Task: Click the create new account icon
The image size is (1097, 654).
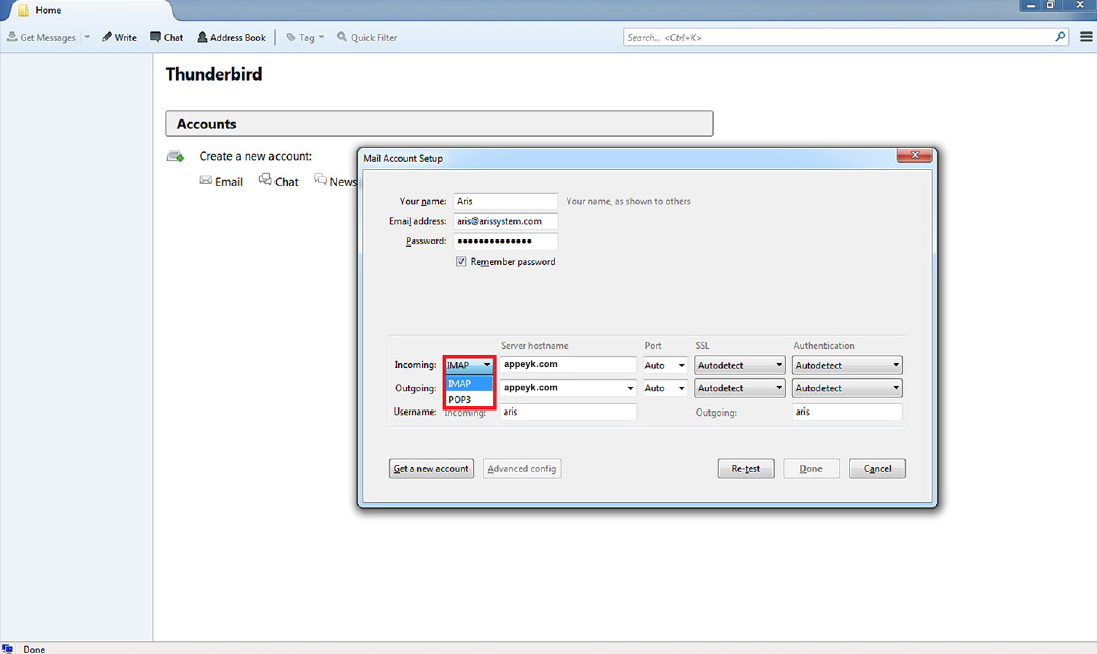Action: pos(175,156)
